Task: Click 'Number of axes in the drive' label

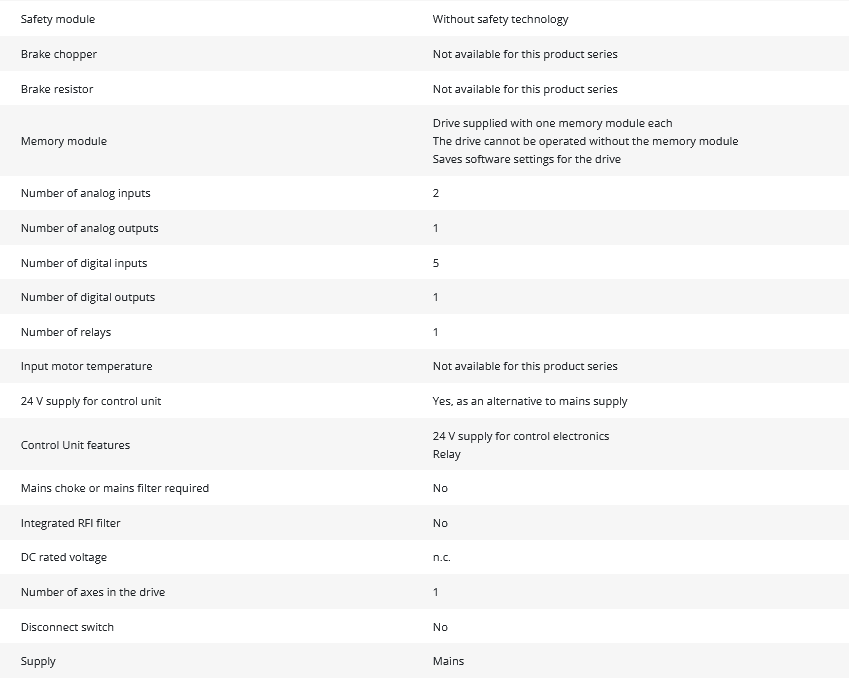Action: point(93,592)
